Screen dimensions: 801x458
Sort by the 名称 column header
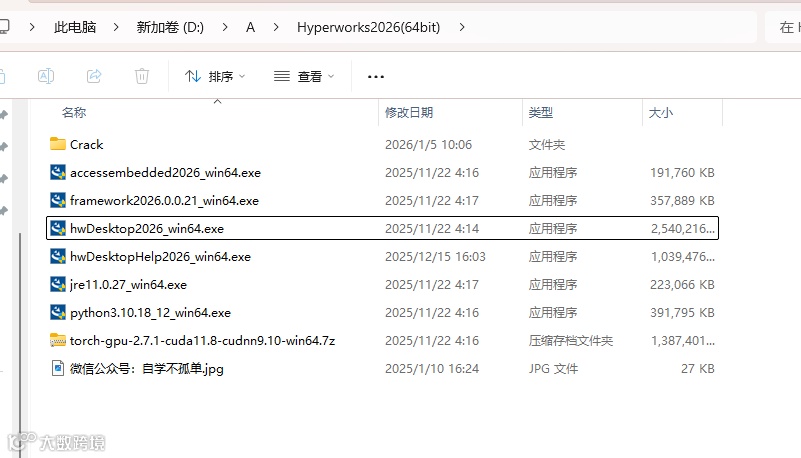pyautogui.click(x=74, y=112)
